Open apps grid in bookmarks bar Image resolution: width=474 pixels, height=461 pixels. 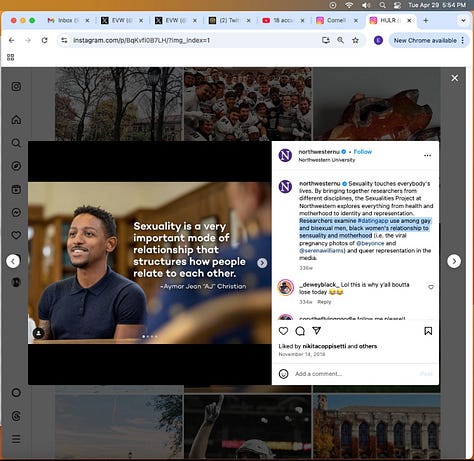[10, 57]
